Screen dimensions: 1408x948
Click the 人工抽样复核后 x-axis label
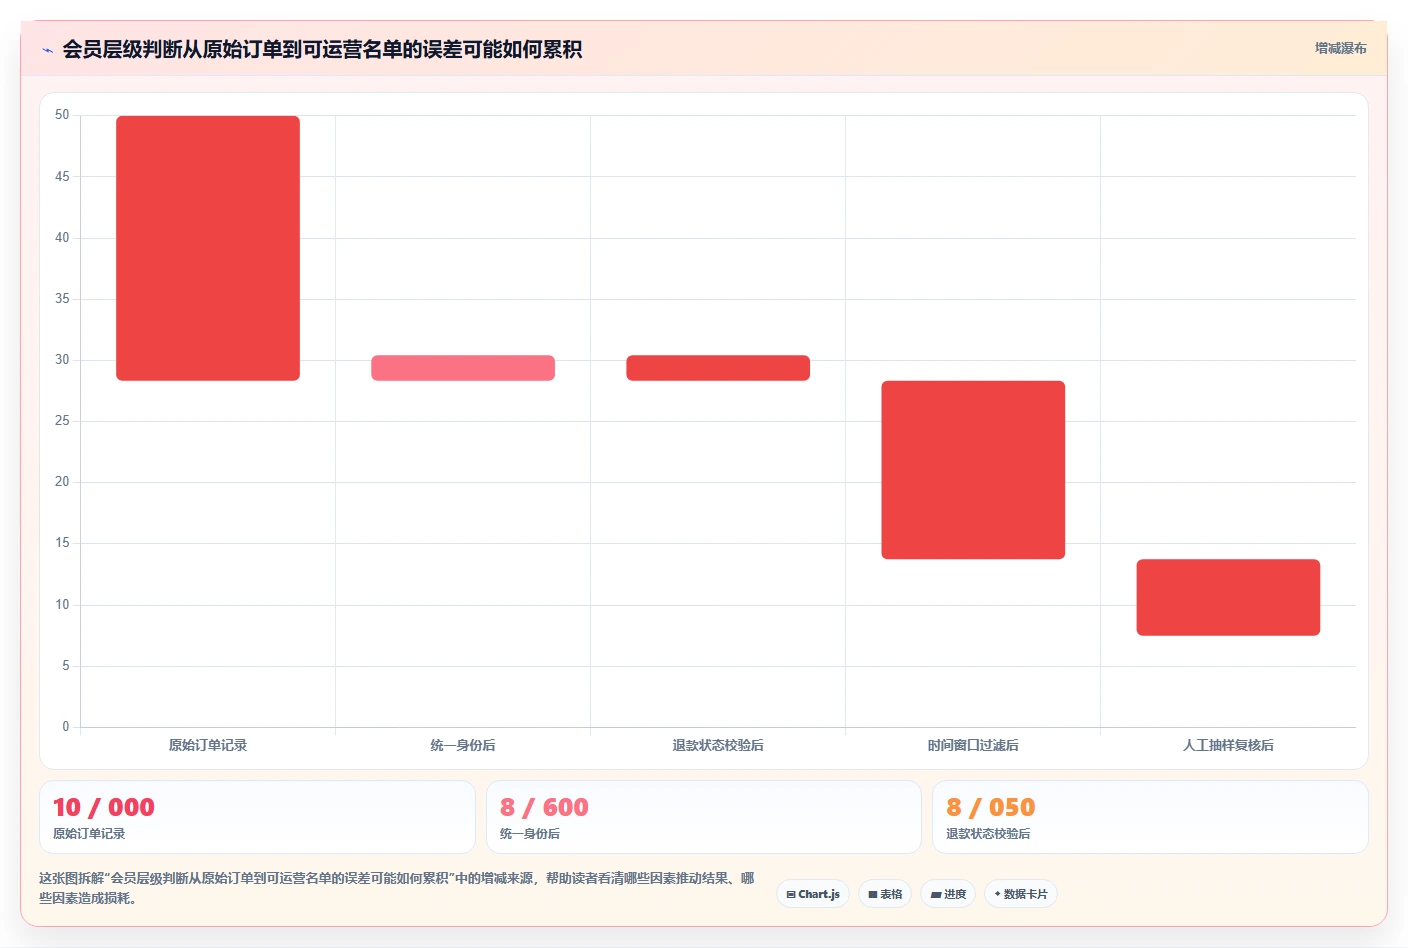coord(1228,745)
